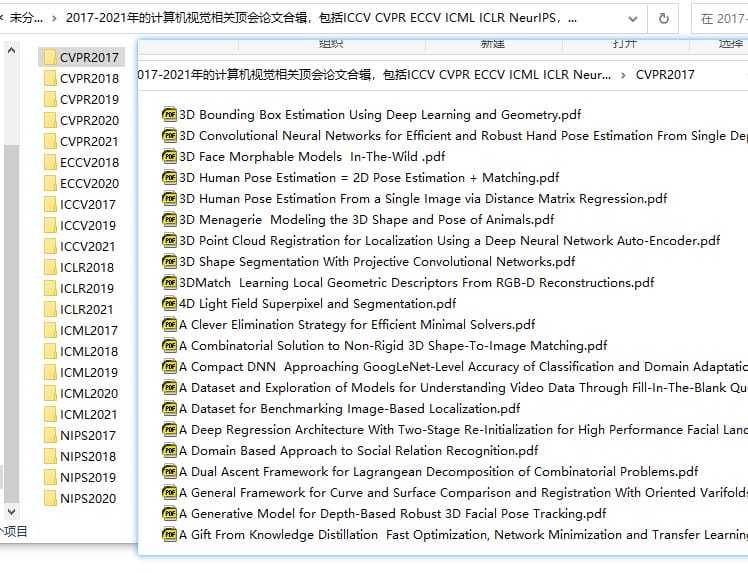Click PDF icon of A Clever Elimination Strategy file

coord(169,324)
